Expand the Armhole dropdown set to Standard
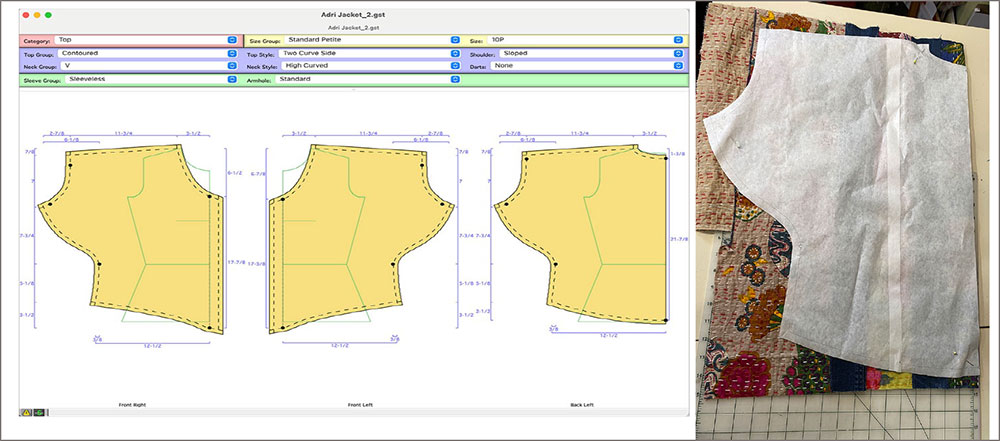The width and height of the screenshot is (1000, 441). coord(369,79)
